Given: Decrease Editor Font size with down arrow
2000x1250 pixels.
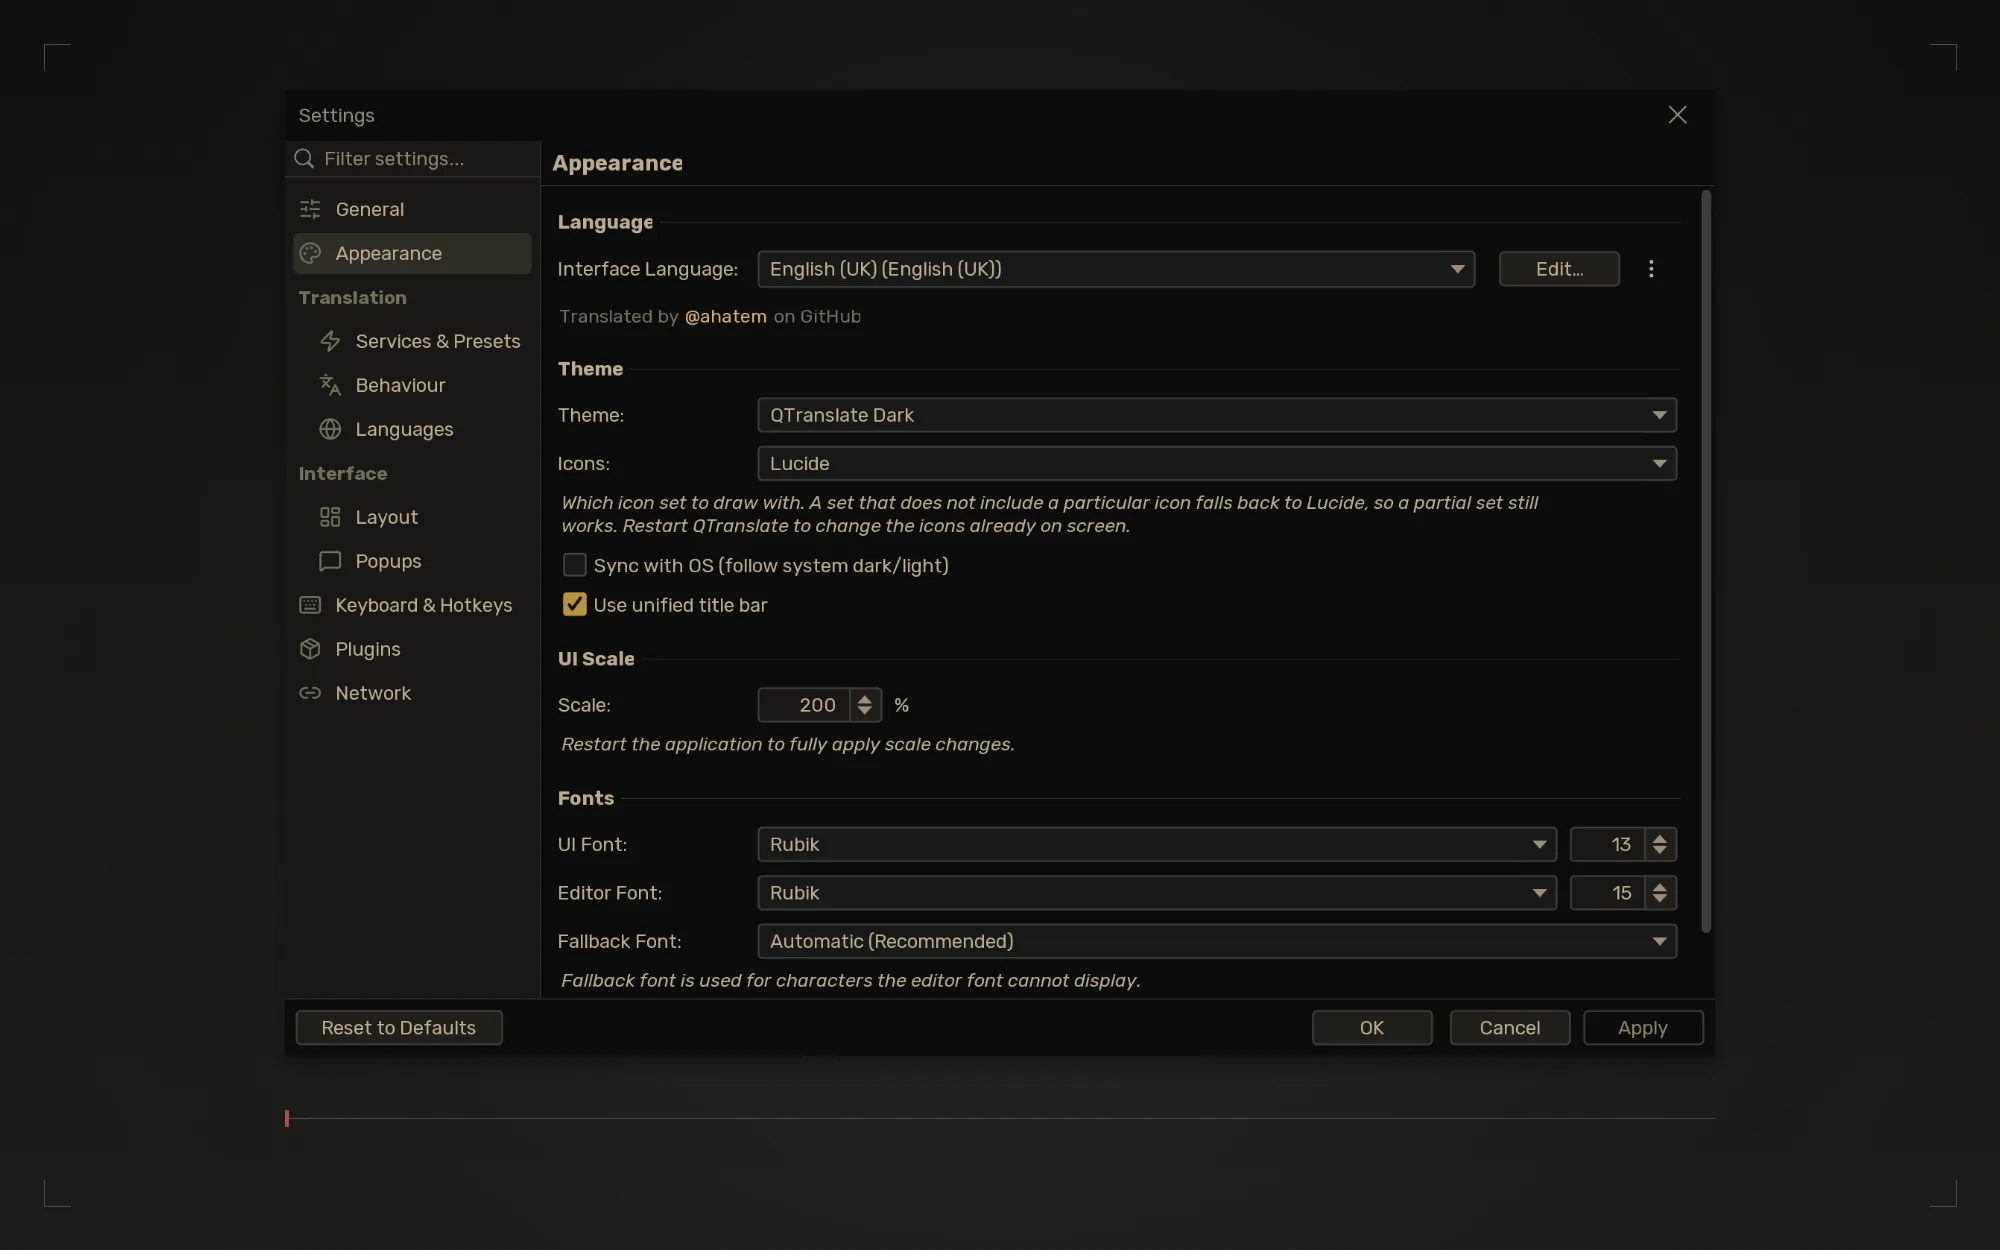Looking at the screenshot, I should [1660, 900].
